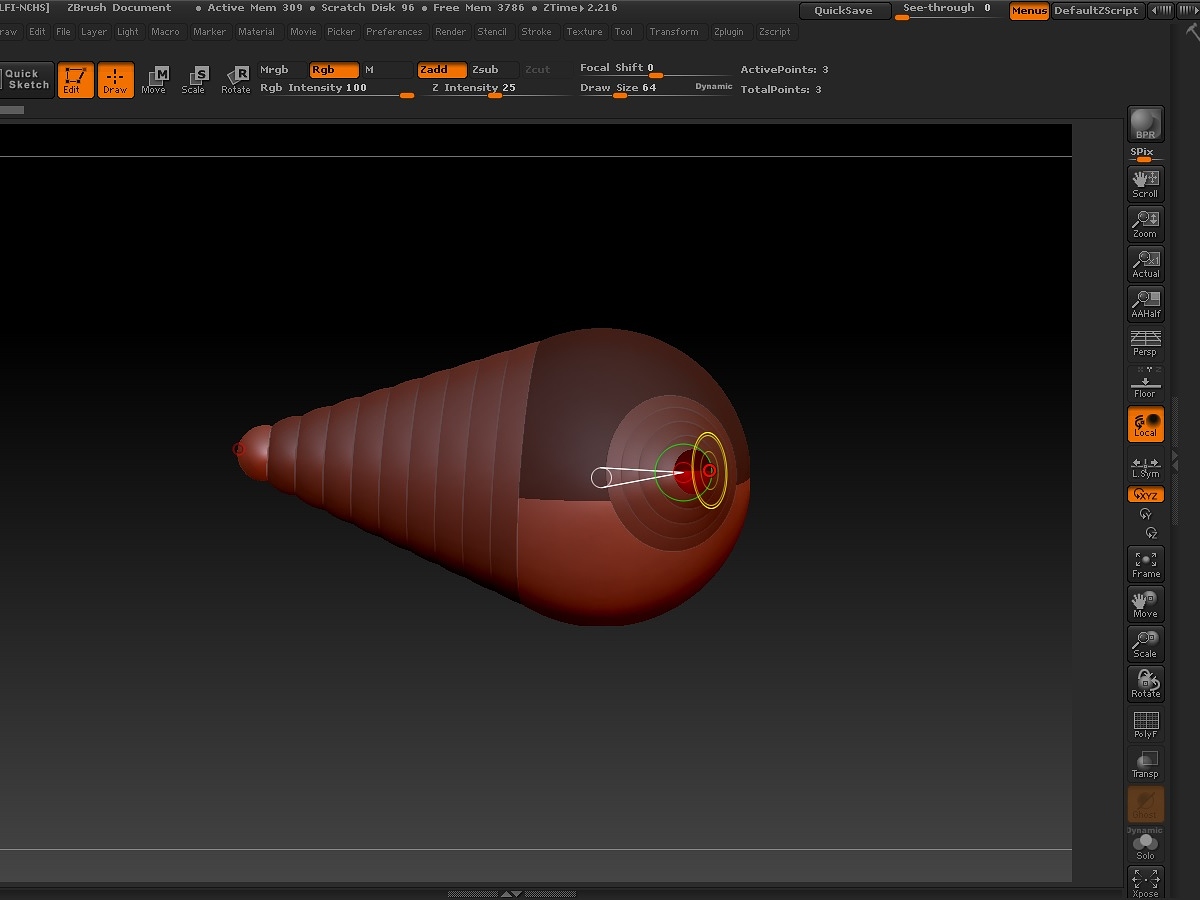The height and width of the screenshot is (900, 1200).
Task: Show PolyF wireframe on mesh
Action: click(x=1145, y=724)
